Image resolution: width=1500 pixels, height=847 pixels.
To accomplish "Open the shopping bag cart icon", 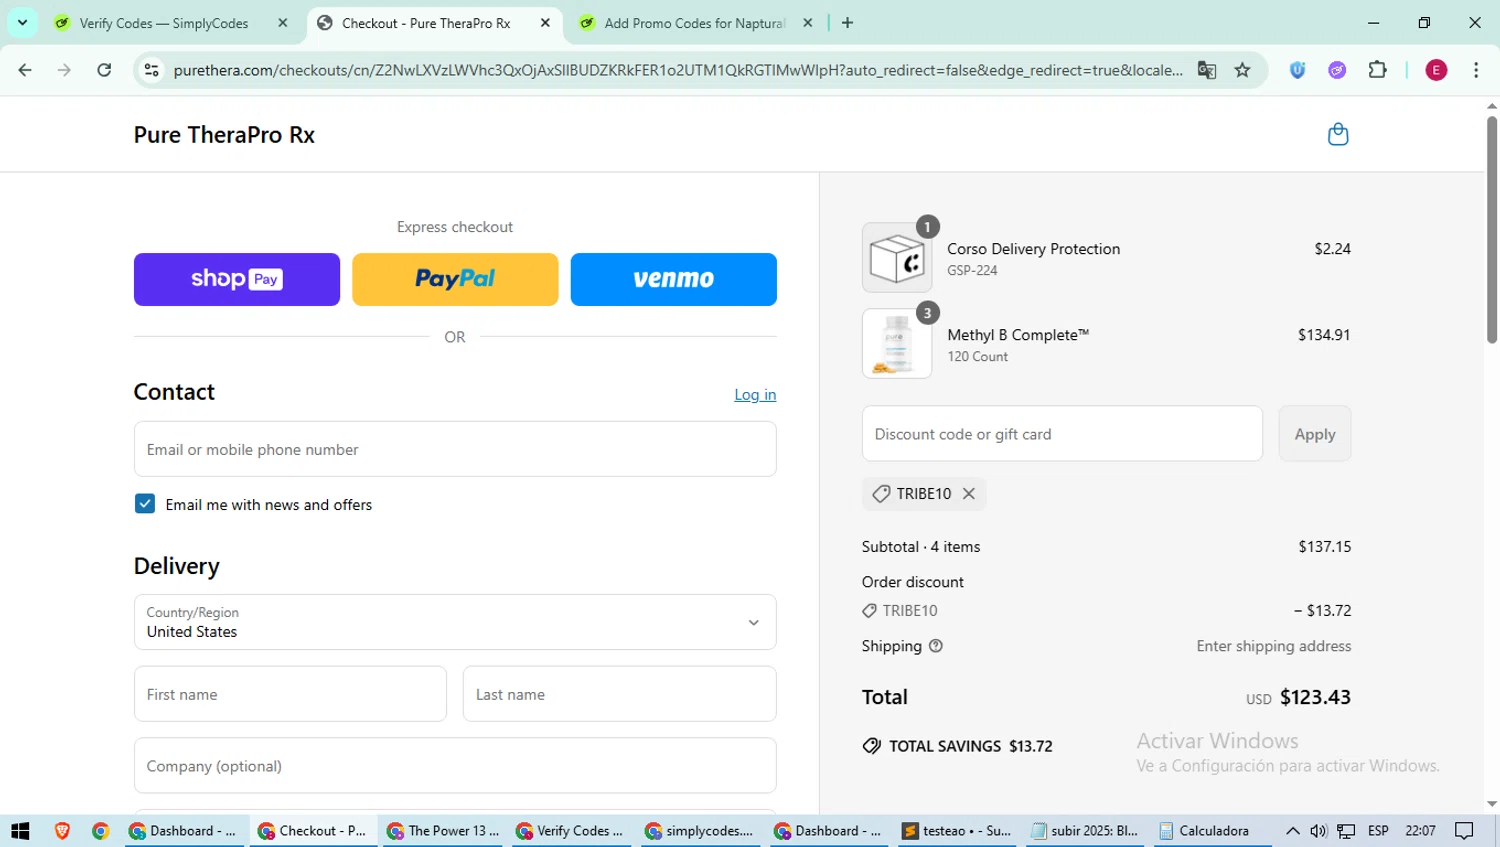I will (x=1338, y=134).
